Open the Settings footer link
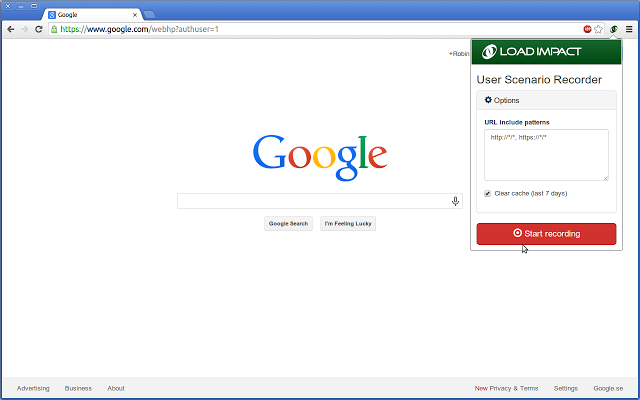The image size is (640, 400). (566, 388)
